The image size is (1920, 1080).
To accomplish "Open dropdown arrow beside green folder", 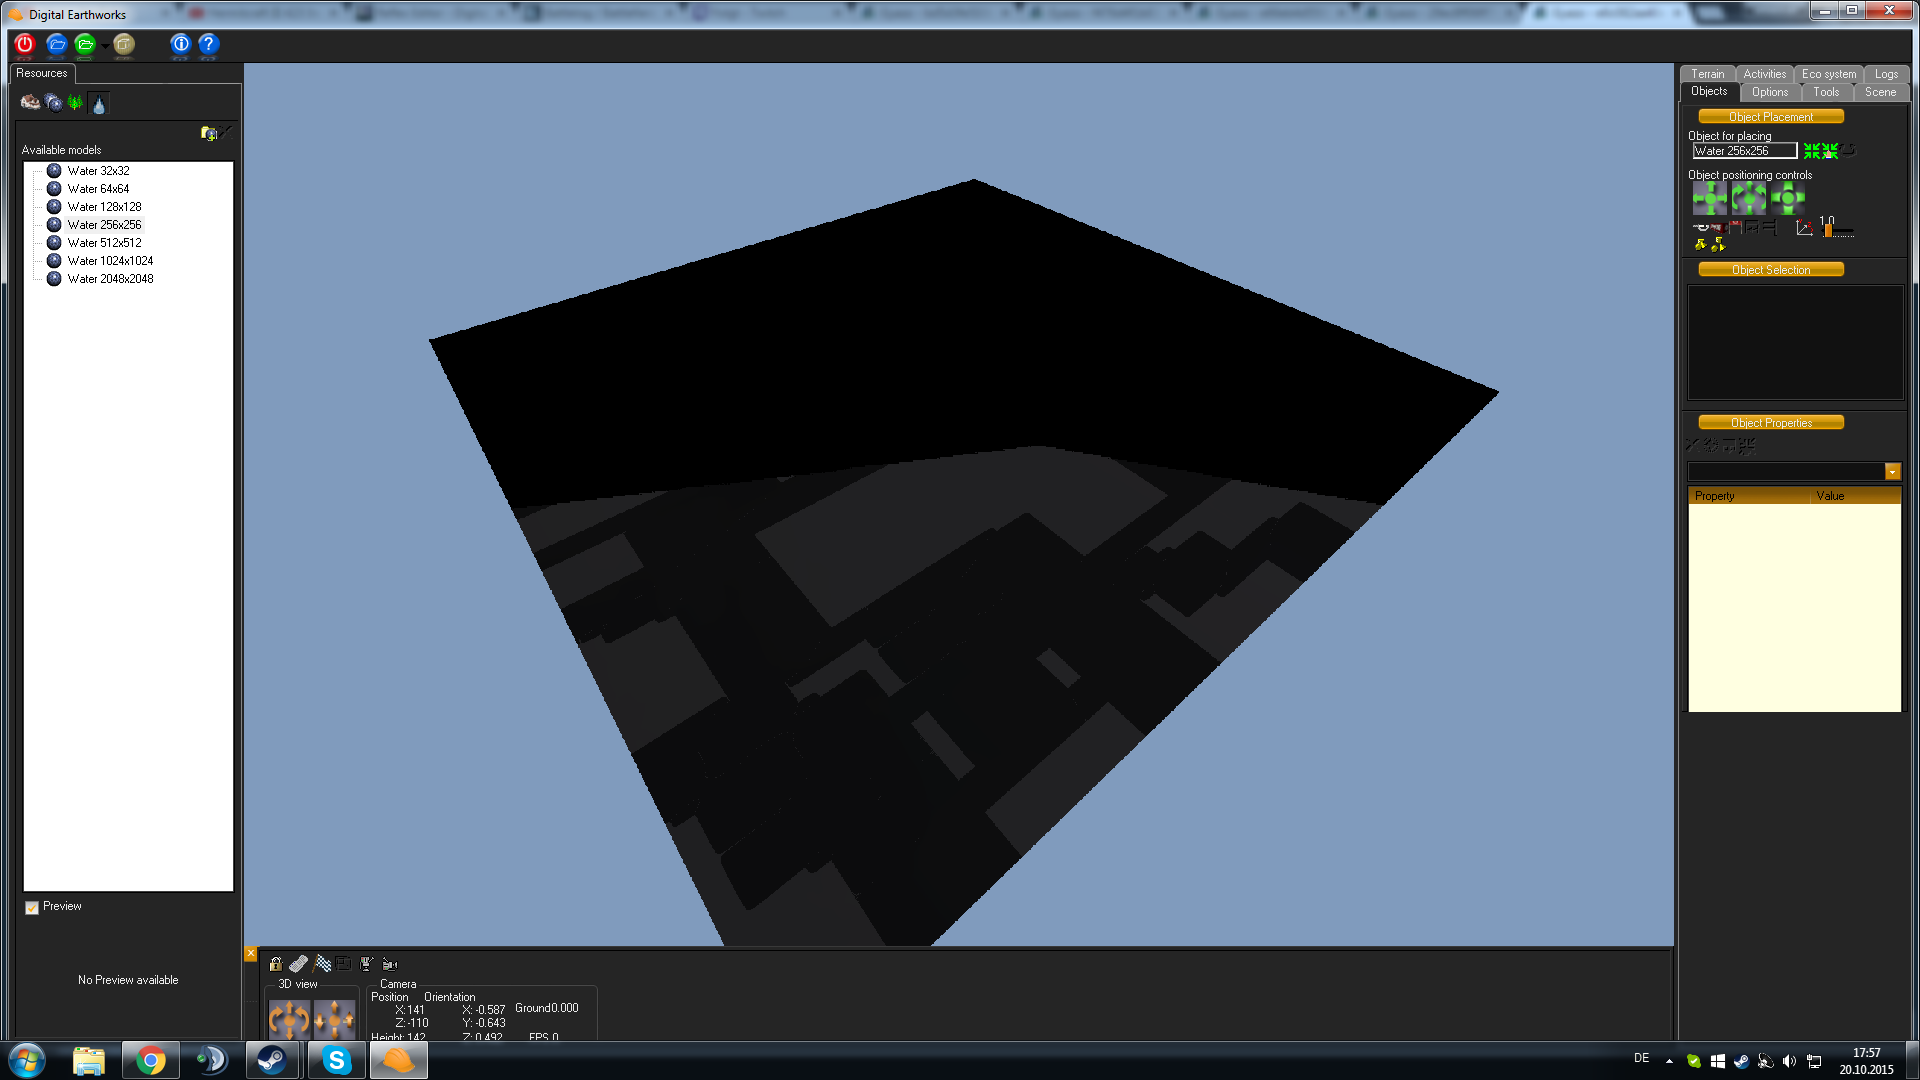I will pyautogui.click(x=105, y=46).
